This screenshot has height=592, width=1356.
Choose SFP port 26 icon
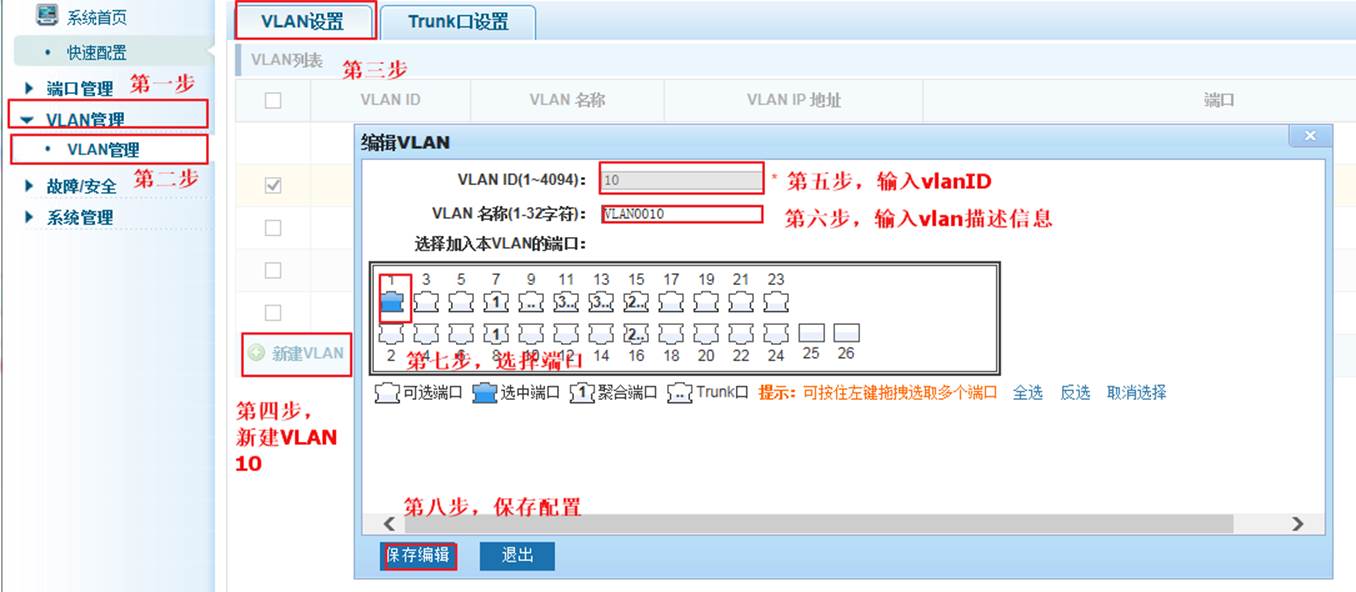[x=846, y=333]
